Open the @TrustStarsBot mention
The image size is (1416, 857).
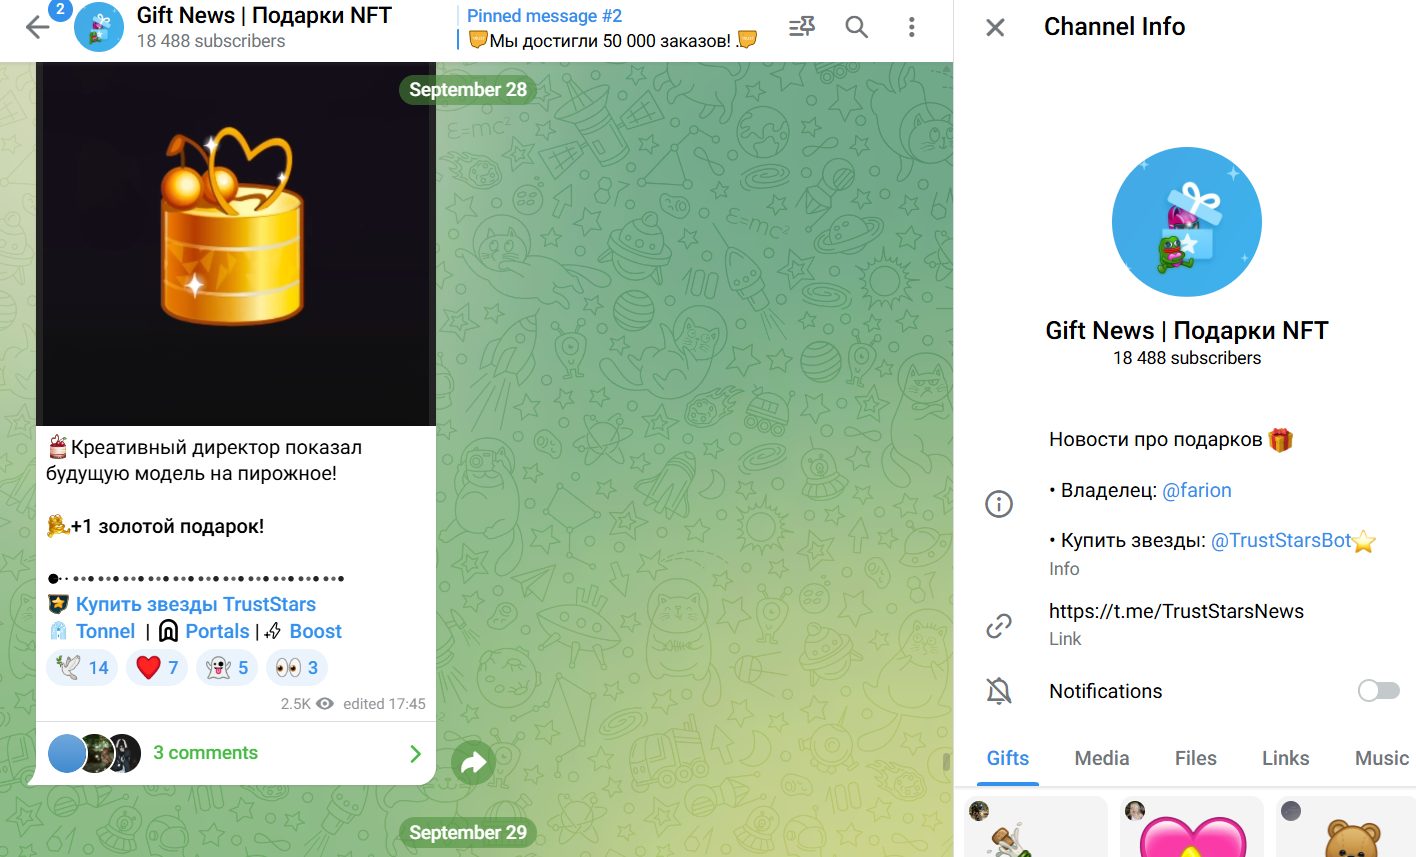click(x=1281, y=540)
